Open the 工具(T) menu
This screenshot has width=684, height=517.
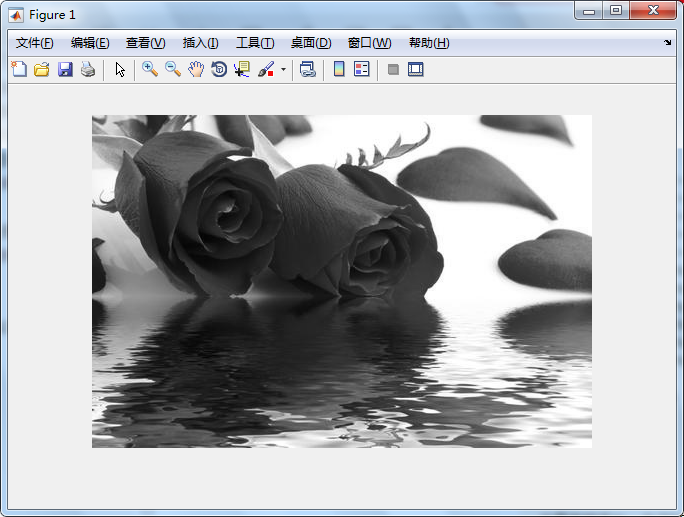(255, 43)
